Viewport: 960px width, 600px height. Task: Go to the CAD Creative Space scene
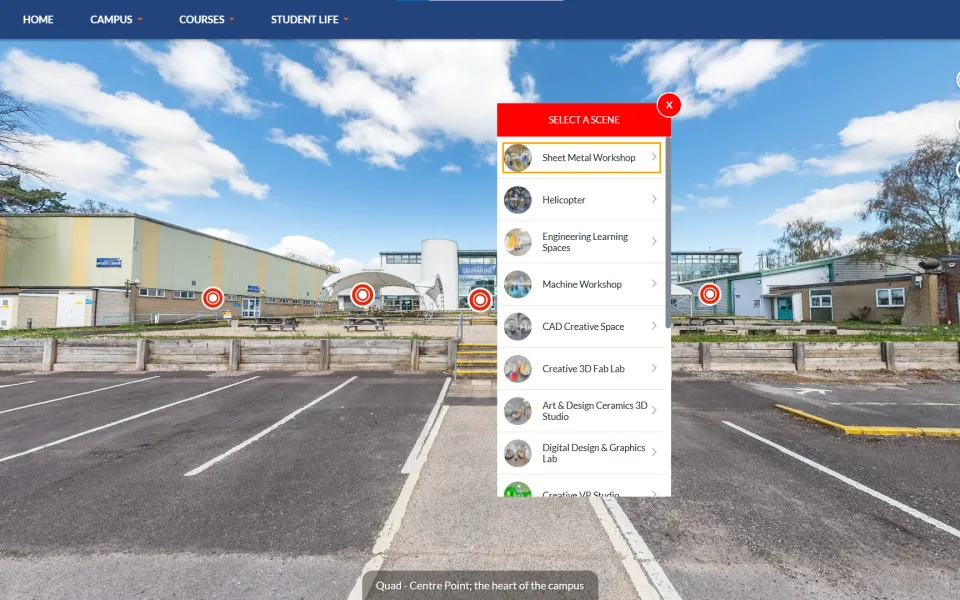581,326
